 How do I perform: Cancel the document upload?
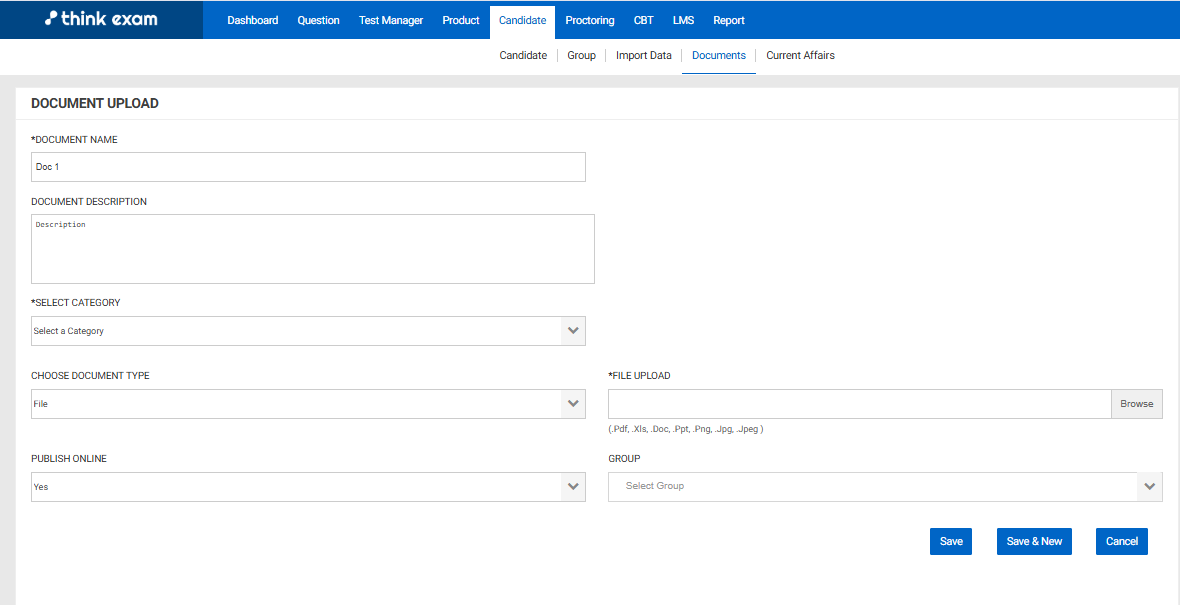coord(1121,541)
